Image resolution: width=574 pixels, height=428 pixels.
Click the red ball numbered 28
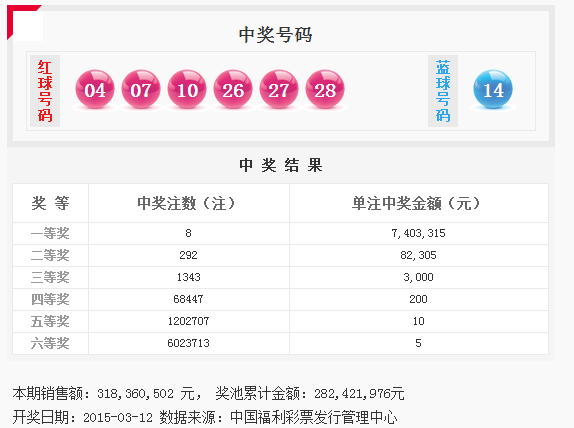[x=325, y=89]
